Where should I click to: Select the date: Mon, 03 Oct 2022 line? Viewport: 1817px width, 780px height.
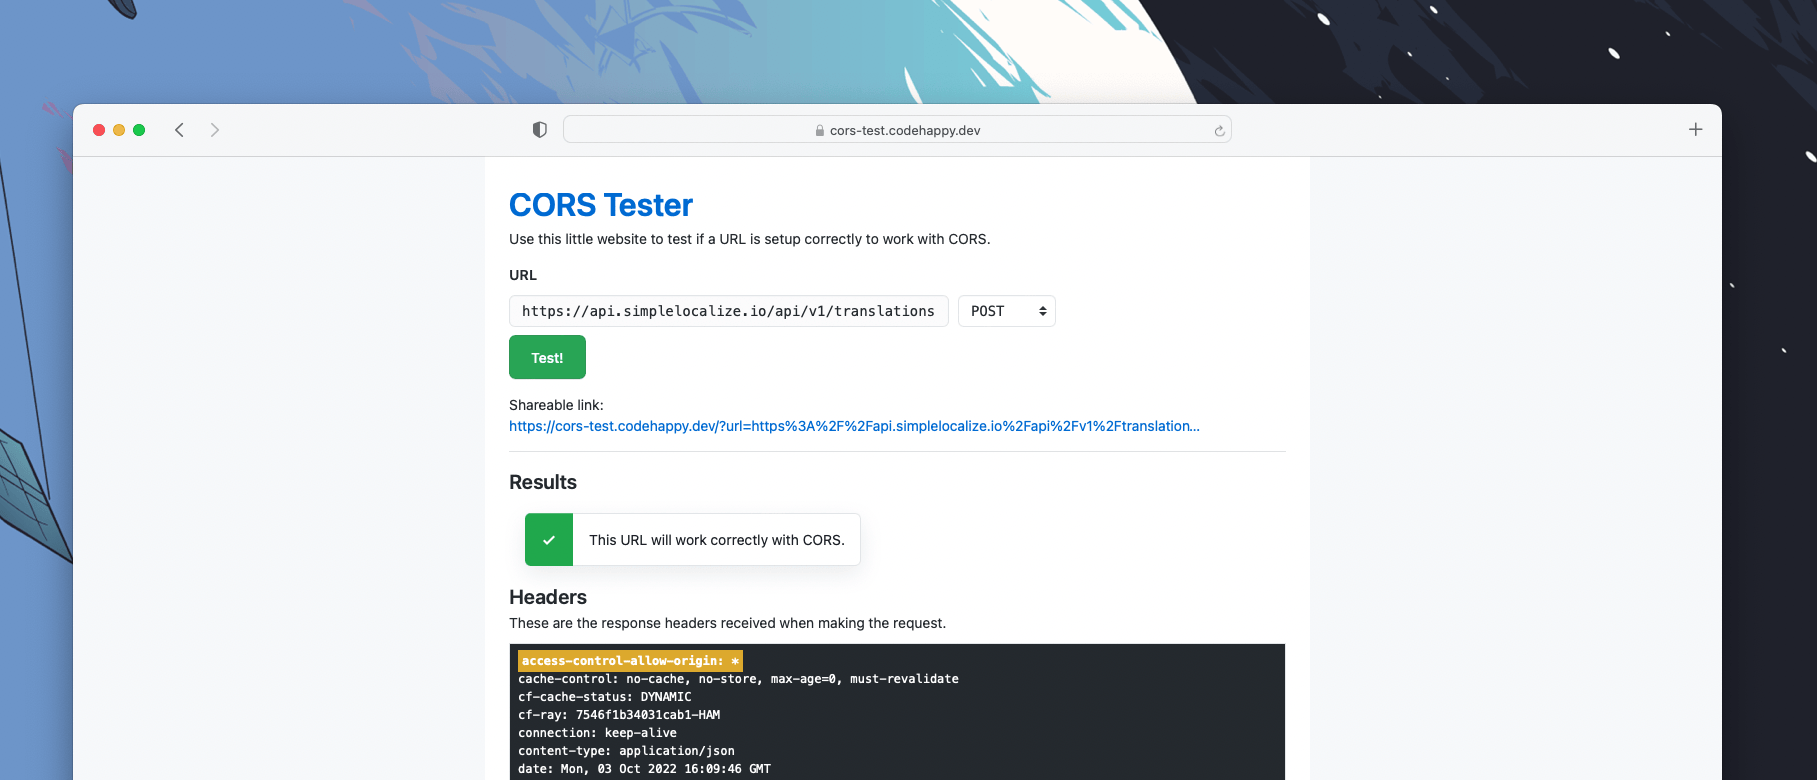click(644, 769)
